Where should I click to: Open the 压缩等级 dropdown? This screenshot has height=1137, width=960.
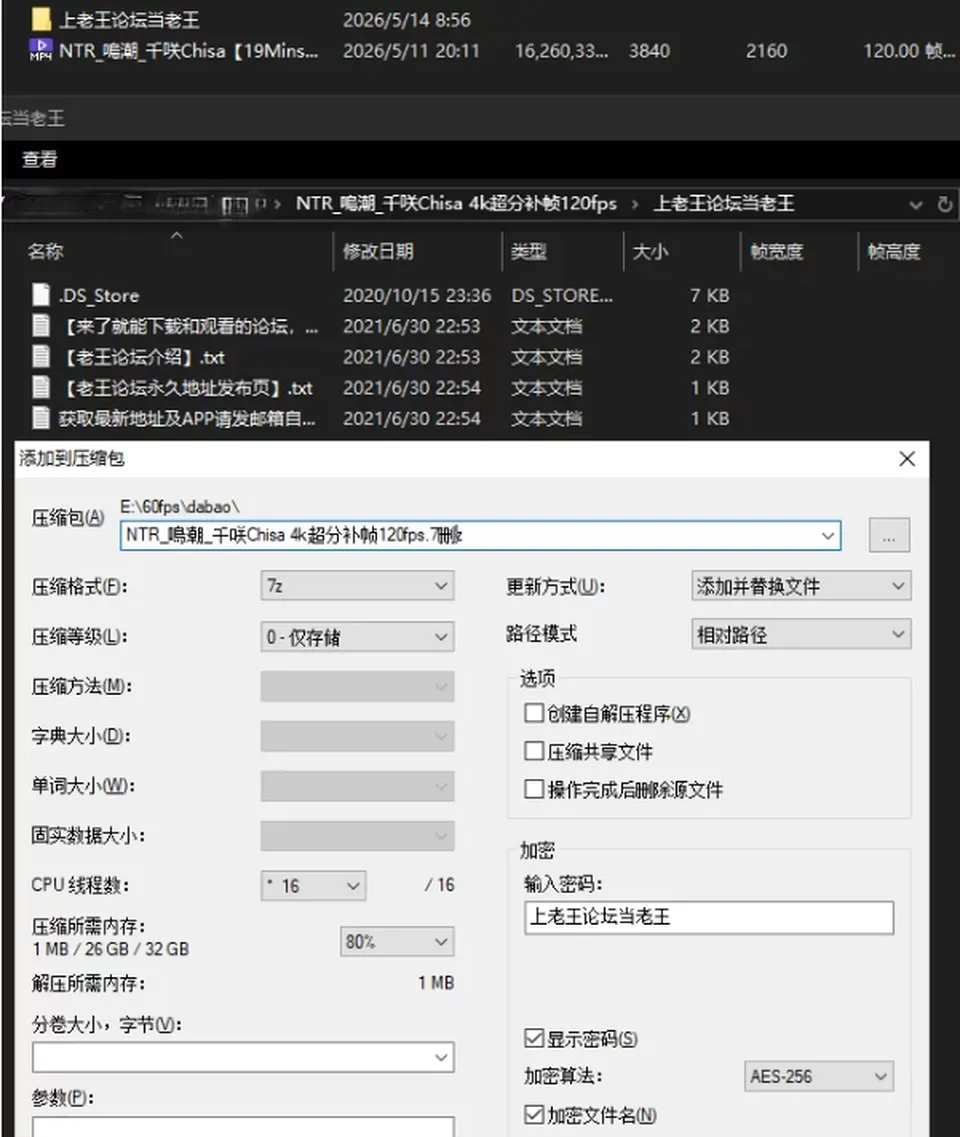point(357,637)
